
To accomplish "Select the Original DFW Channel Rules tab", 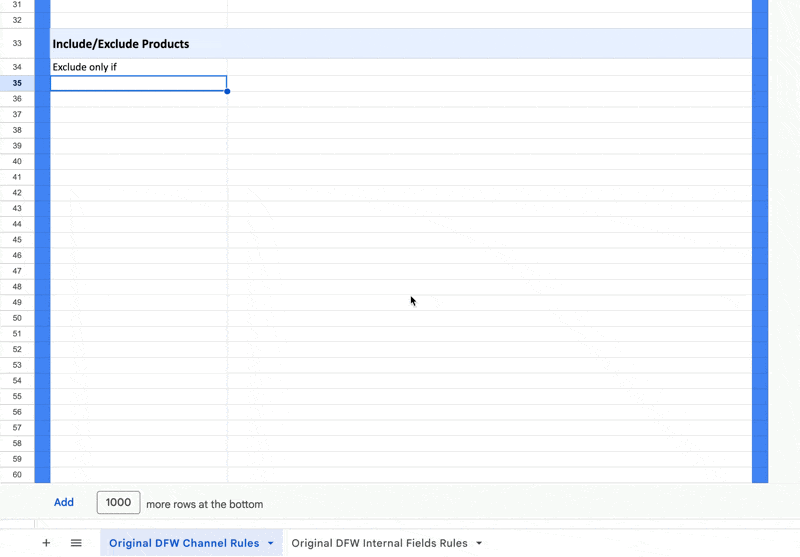I will pos(184,543).
